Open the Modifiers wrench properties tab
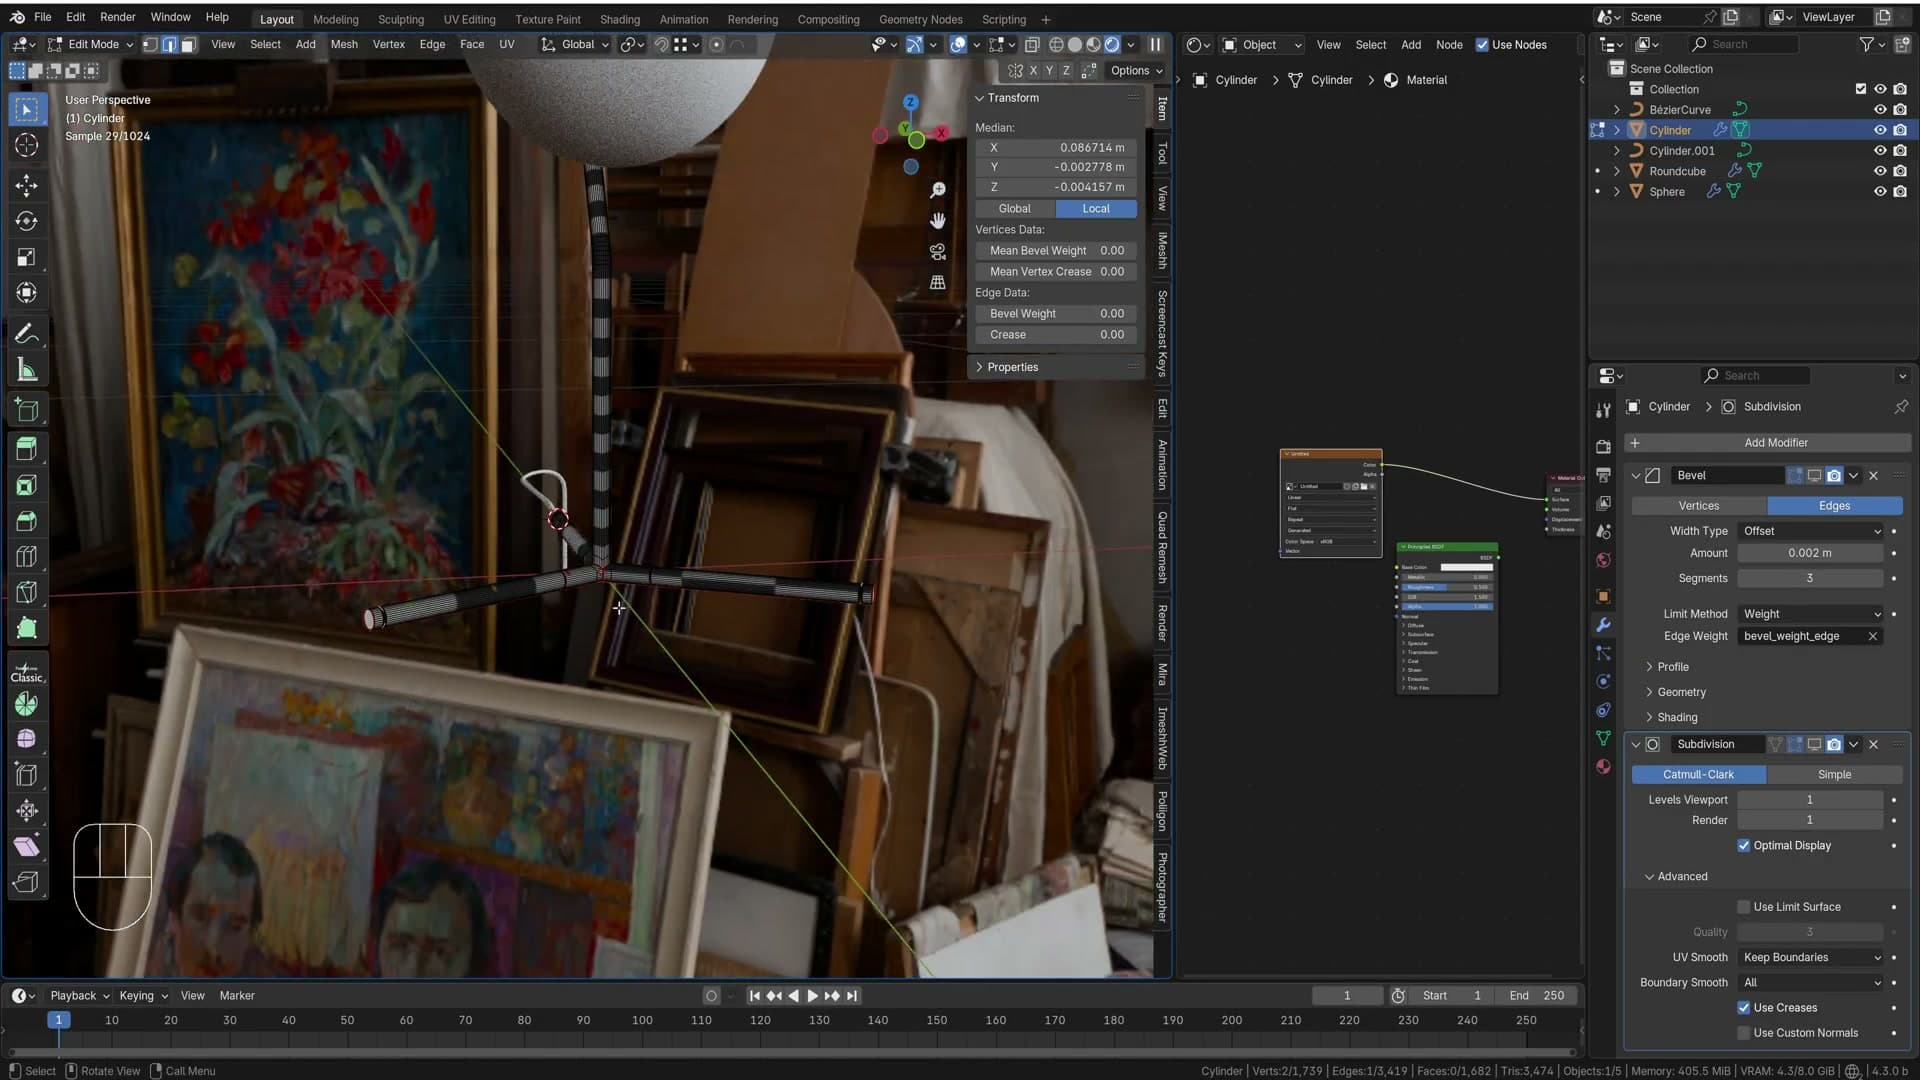 tap(1604, 625)
